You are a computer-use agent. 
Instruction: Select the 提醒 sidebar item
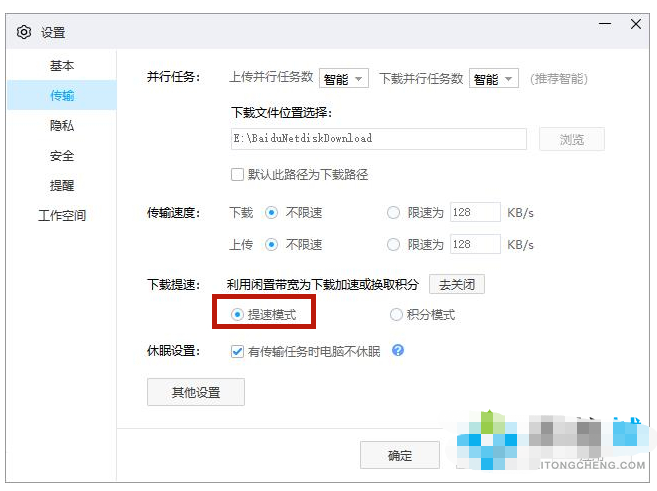62,186
